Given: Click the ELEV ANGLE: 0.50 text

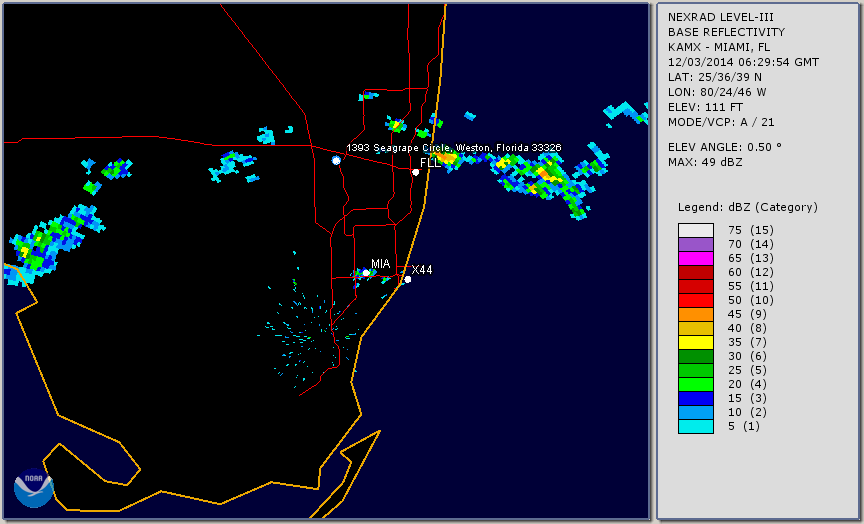Looking at the screenshot, I should pyautogui.click(x=725, y=147).
